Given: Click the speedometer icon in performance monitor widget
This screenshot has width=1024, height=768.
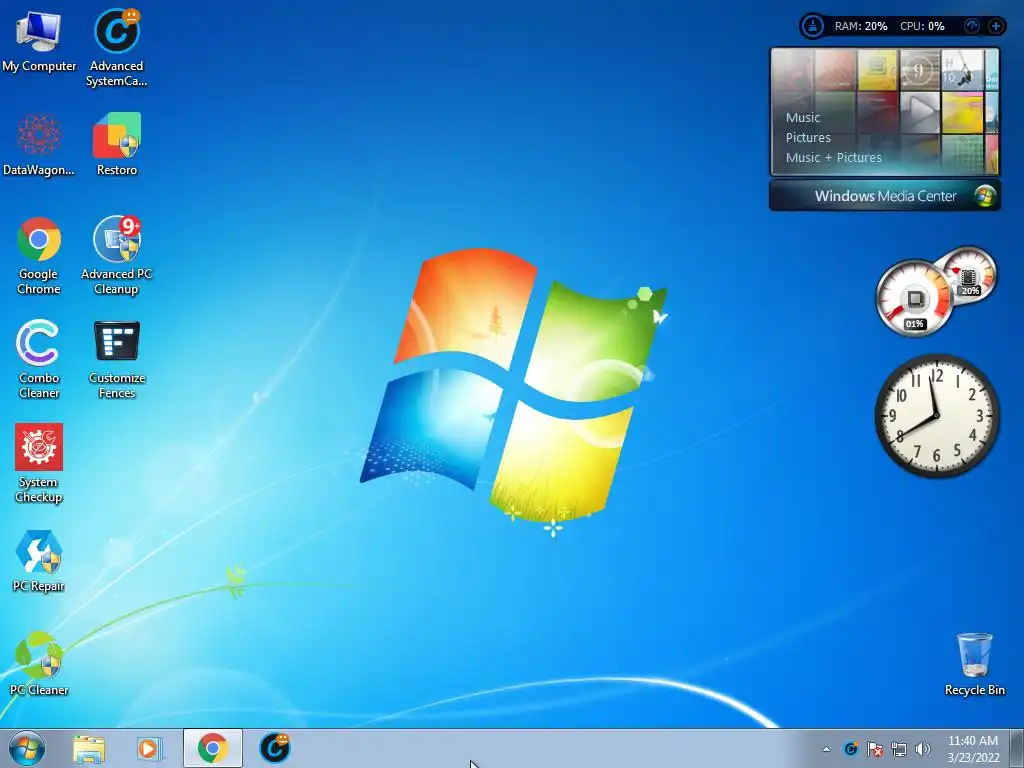Looking at the screenshot, I should (972, 26).
